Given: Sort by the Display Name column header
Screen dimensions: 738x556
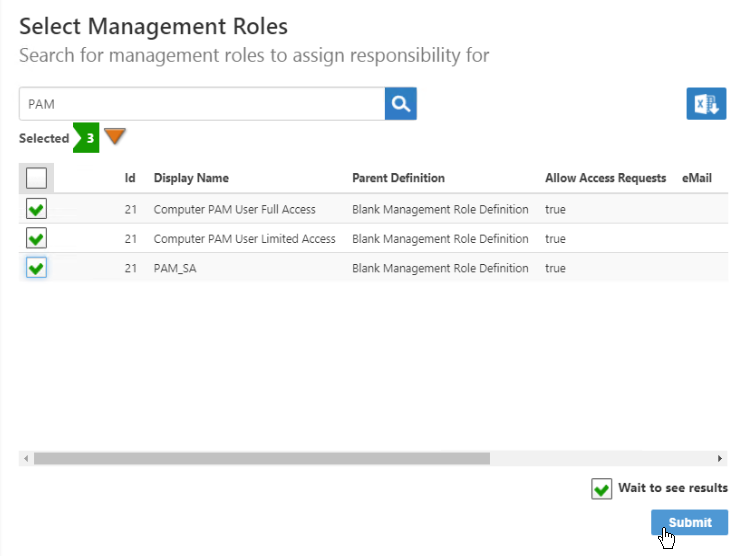Looking at the screenshot, I should point(191,178).
